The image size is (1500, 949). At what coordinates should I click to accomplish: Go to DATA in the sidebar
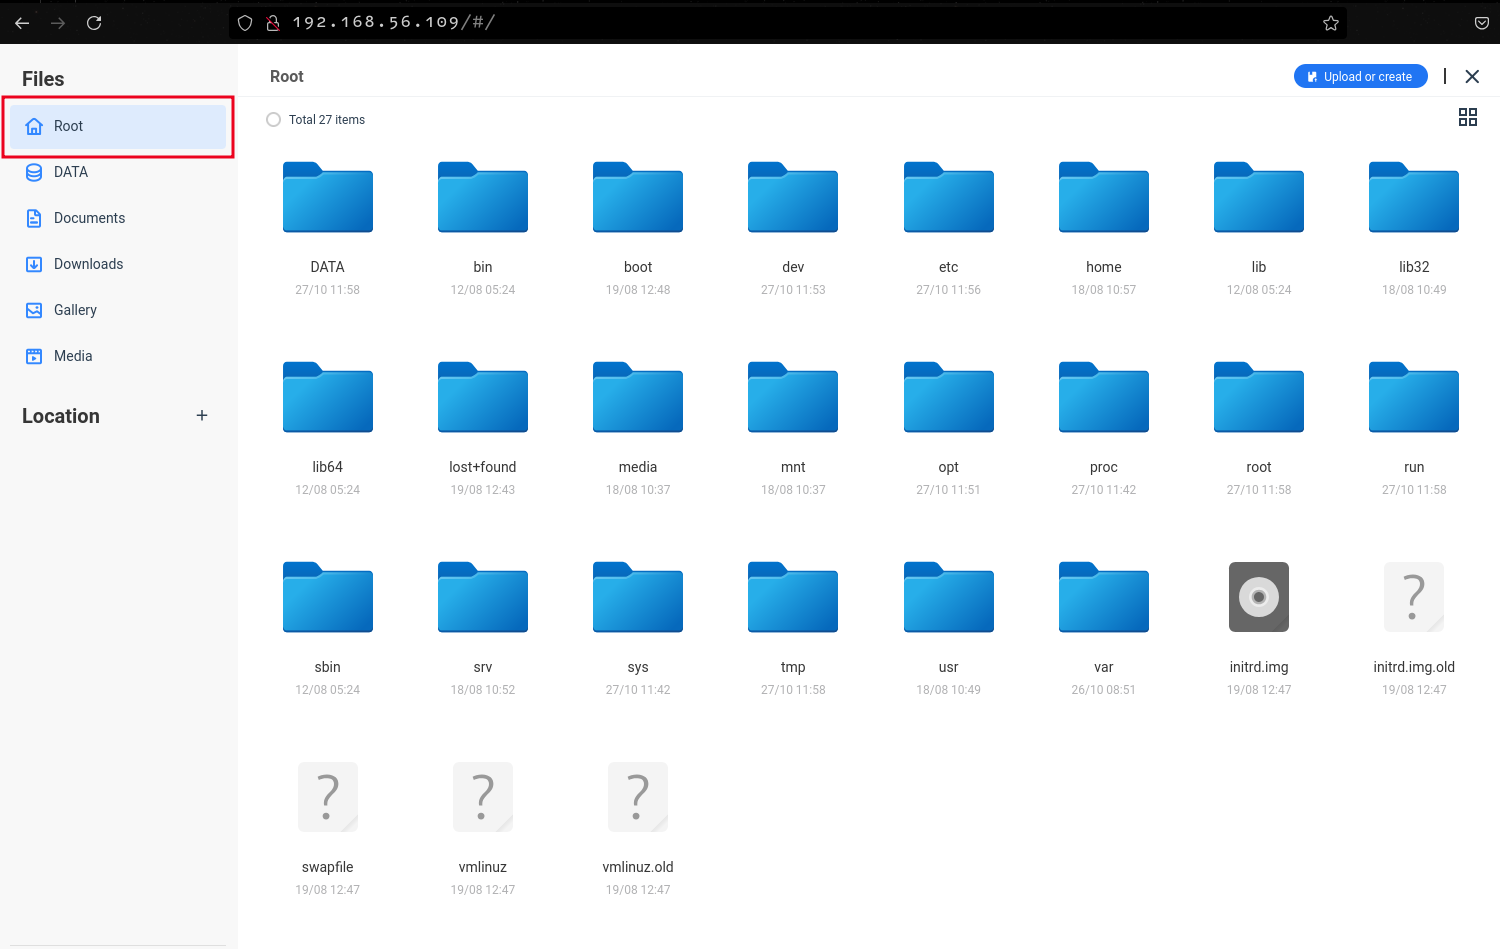pos(118,172)
